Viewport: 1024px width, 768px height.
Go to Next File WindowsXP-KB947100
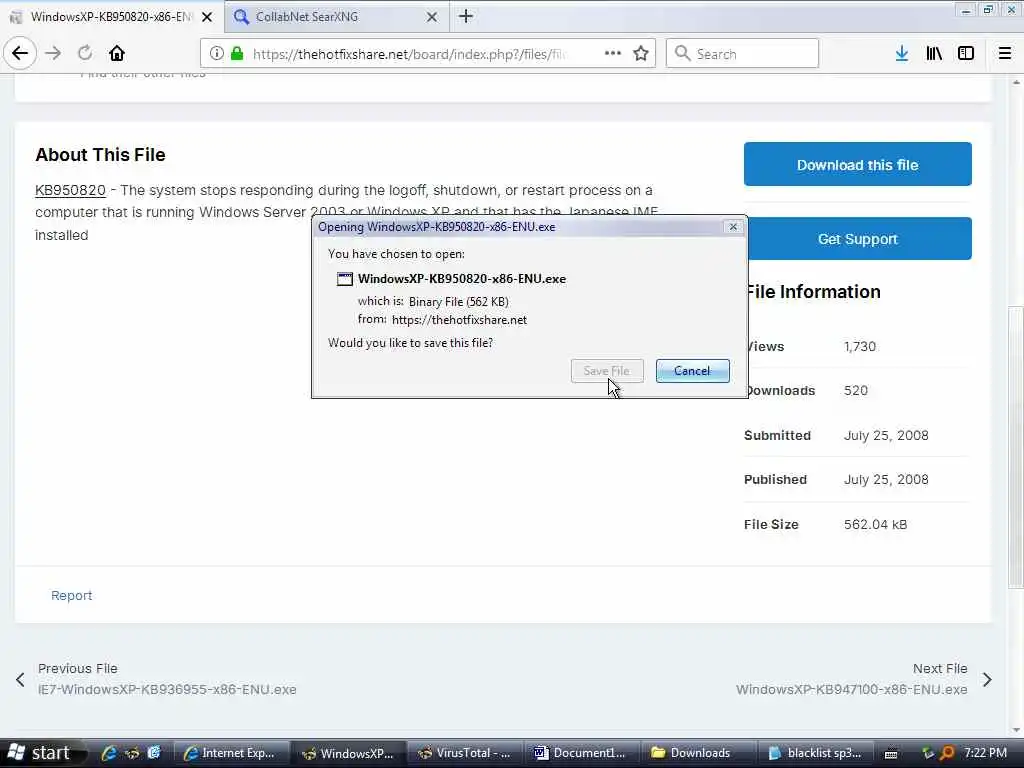pos(852,679)
